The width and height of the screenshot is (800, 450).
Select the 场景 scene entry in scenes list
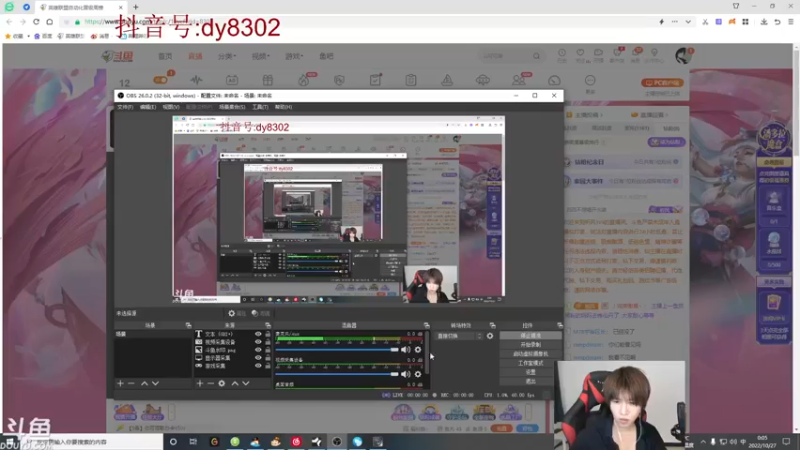[x=153, y=334]
